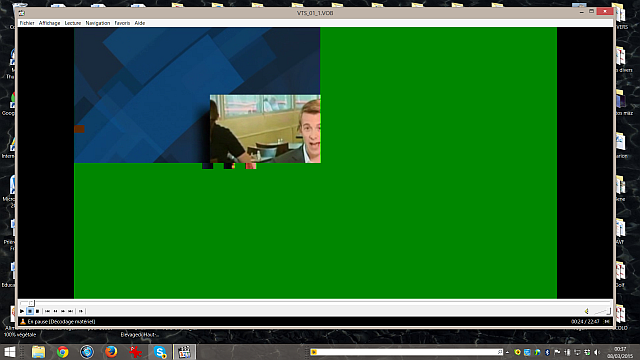Open the Navigation menu
Image resolution: width=640 pixels, height=360 pixels.
[98, 23]
